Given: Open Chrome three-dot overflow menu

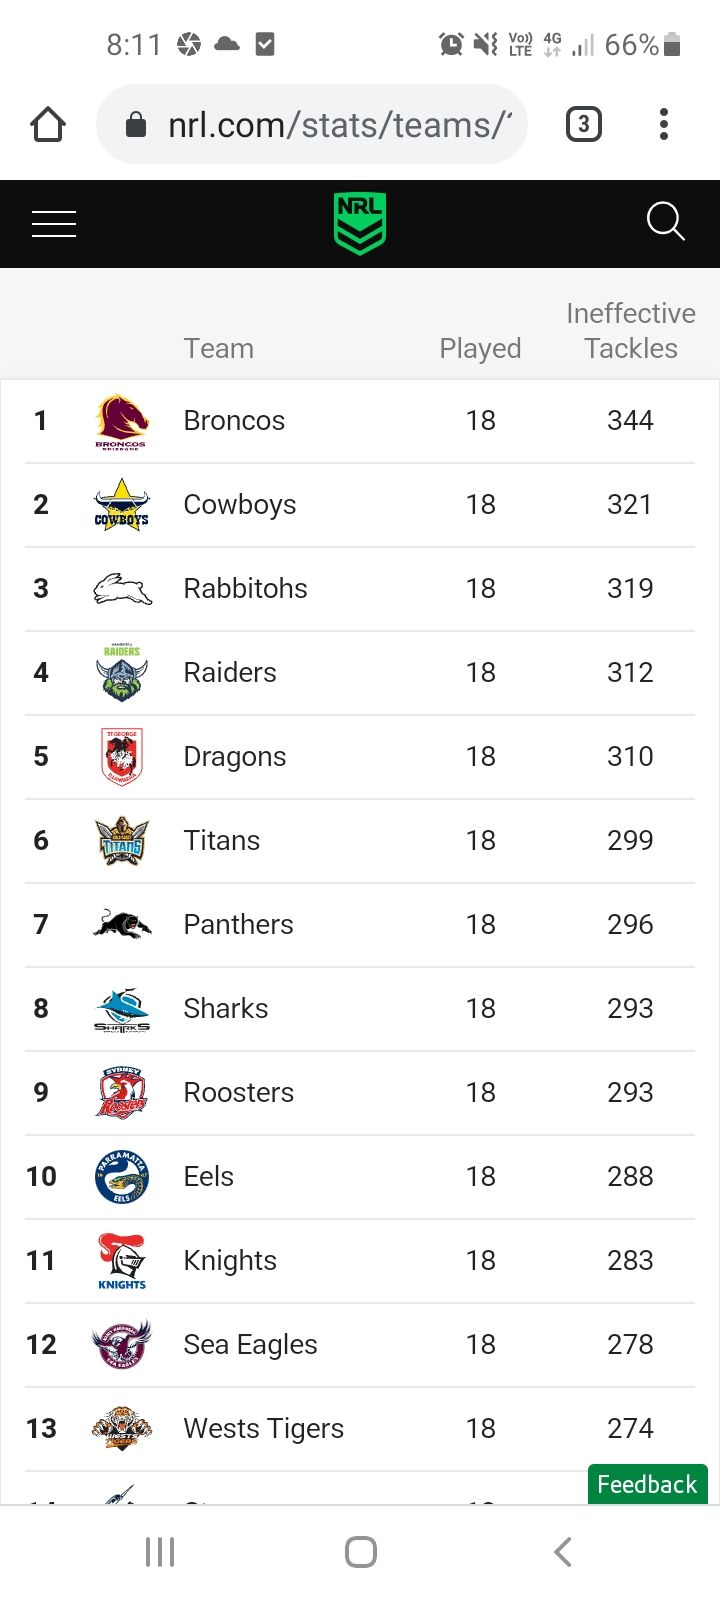Looking at the screenshot, I should pos(663,124).
